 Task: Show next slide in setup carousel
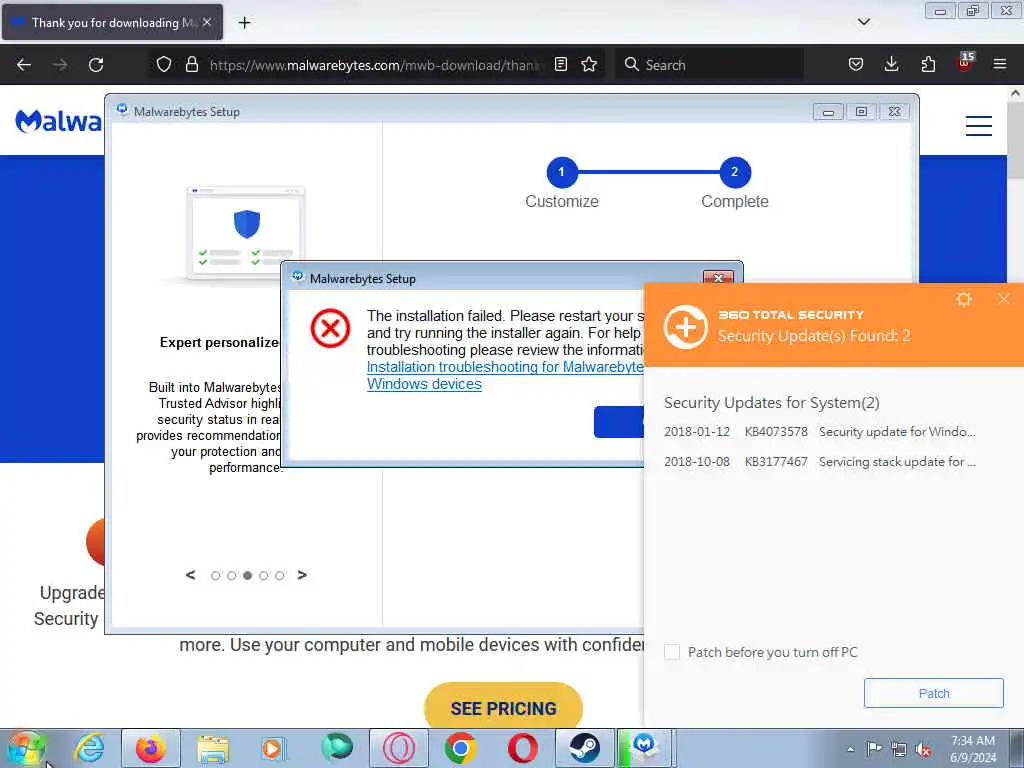click(302, 575)
